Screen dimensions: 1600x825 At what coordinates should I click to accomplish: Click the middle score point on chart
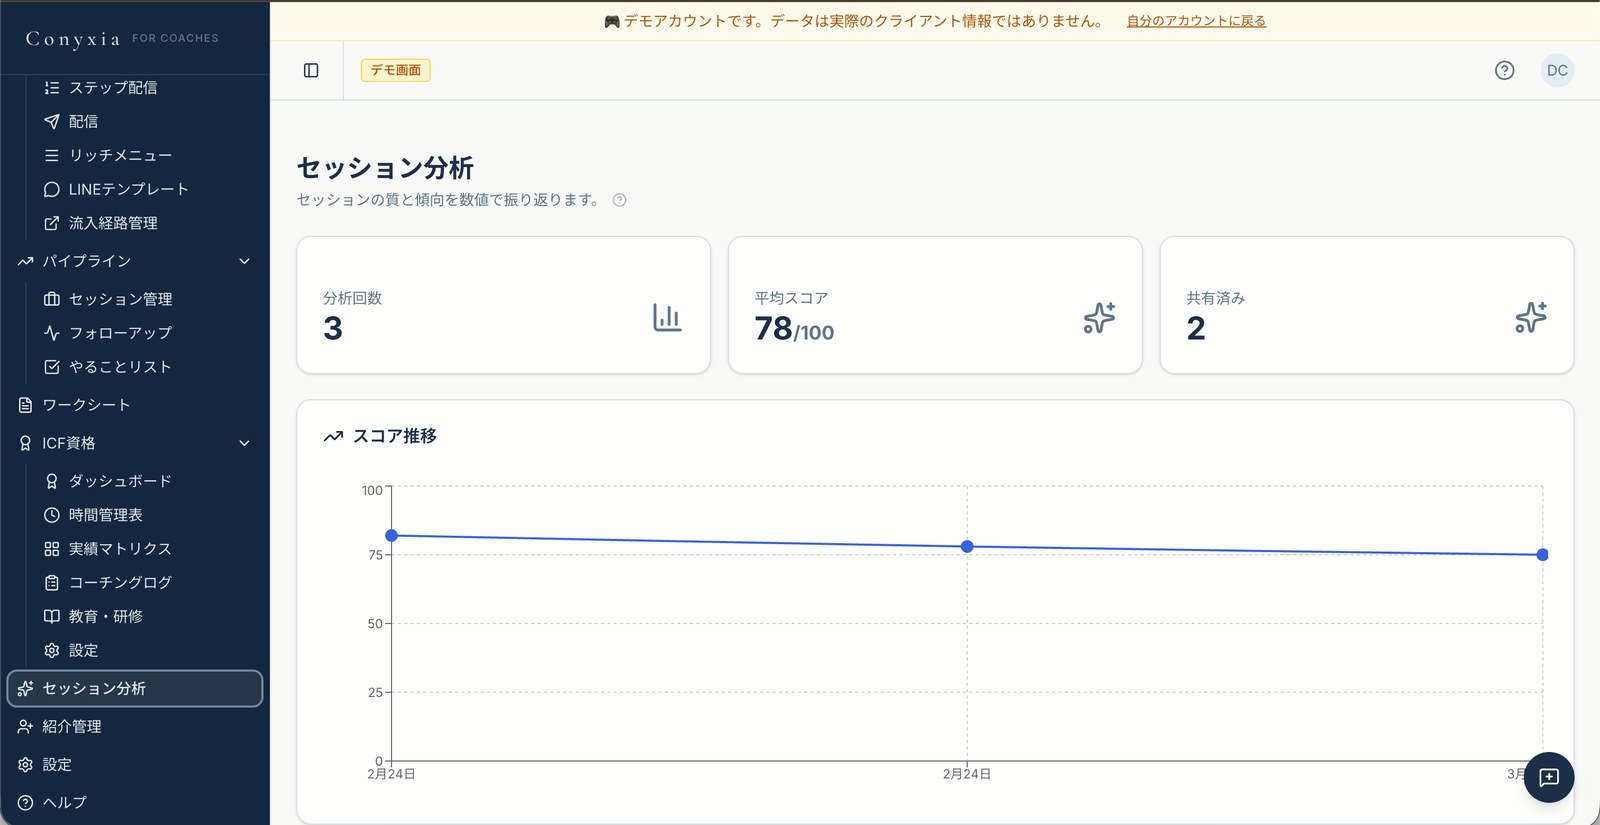click(967, 547)
